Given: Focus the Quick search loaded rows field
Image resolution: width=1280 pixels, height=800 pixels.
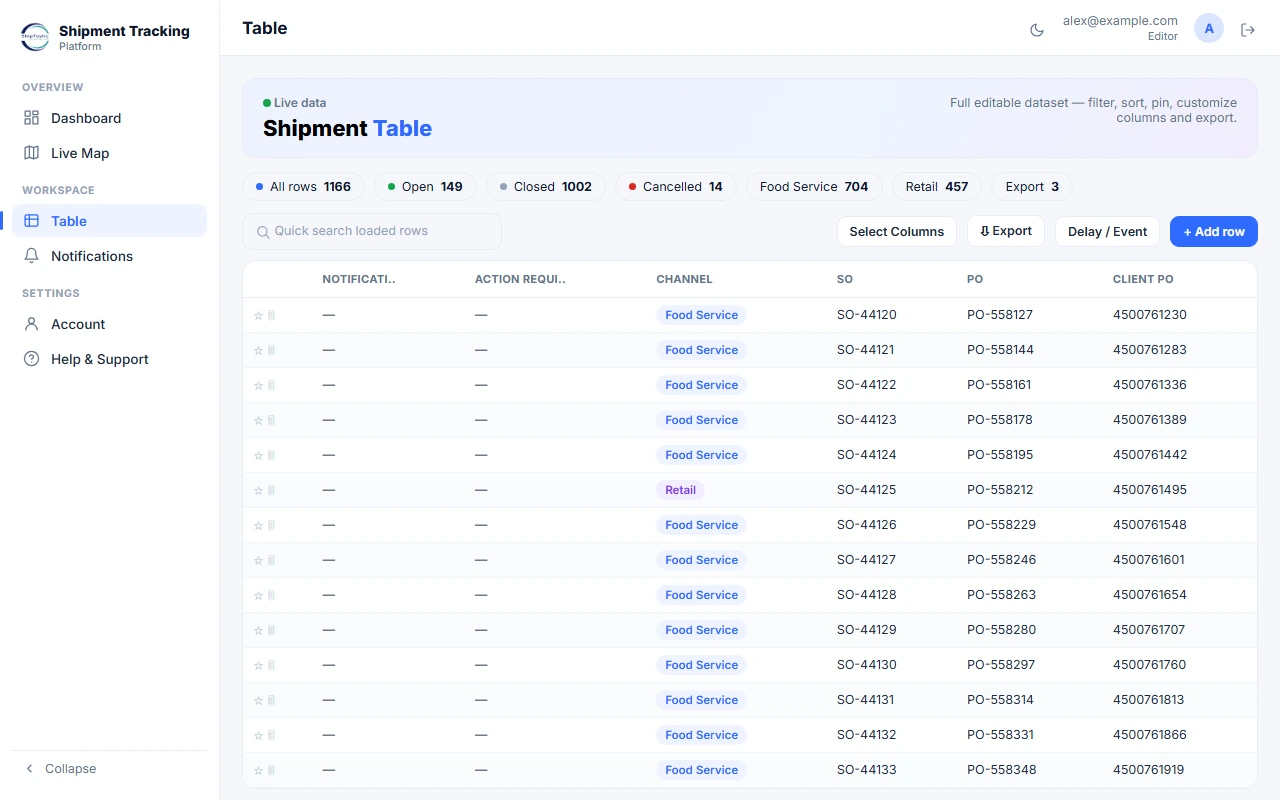Looking at the screenshot, I should pyautogui.click(x=372, y=231).
